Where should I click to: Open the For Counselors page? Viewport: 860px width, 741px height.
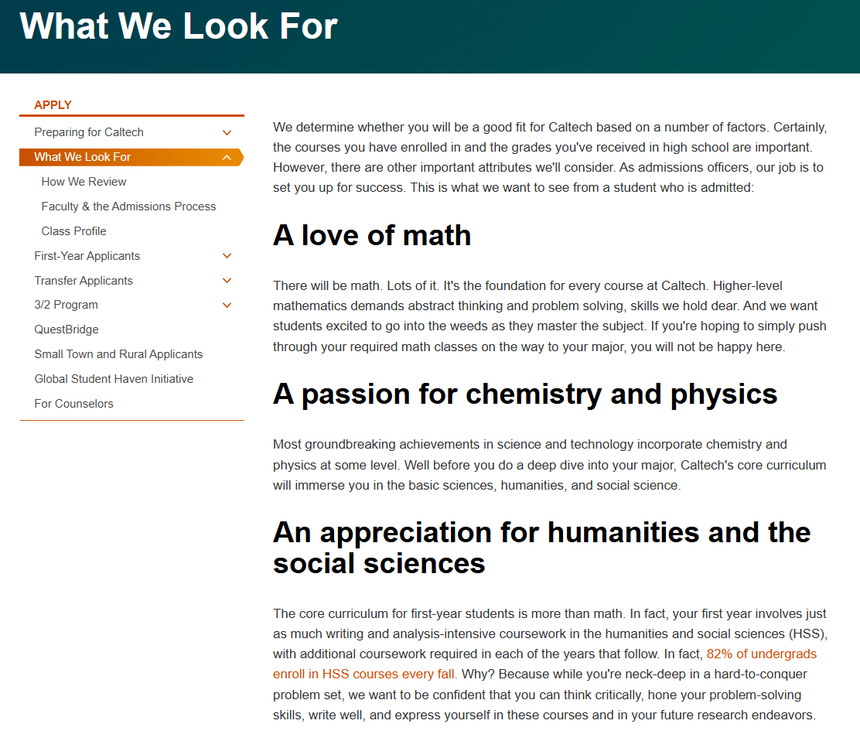coord(74,404)
